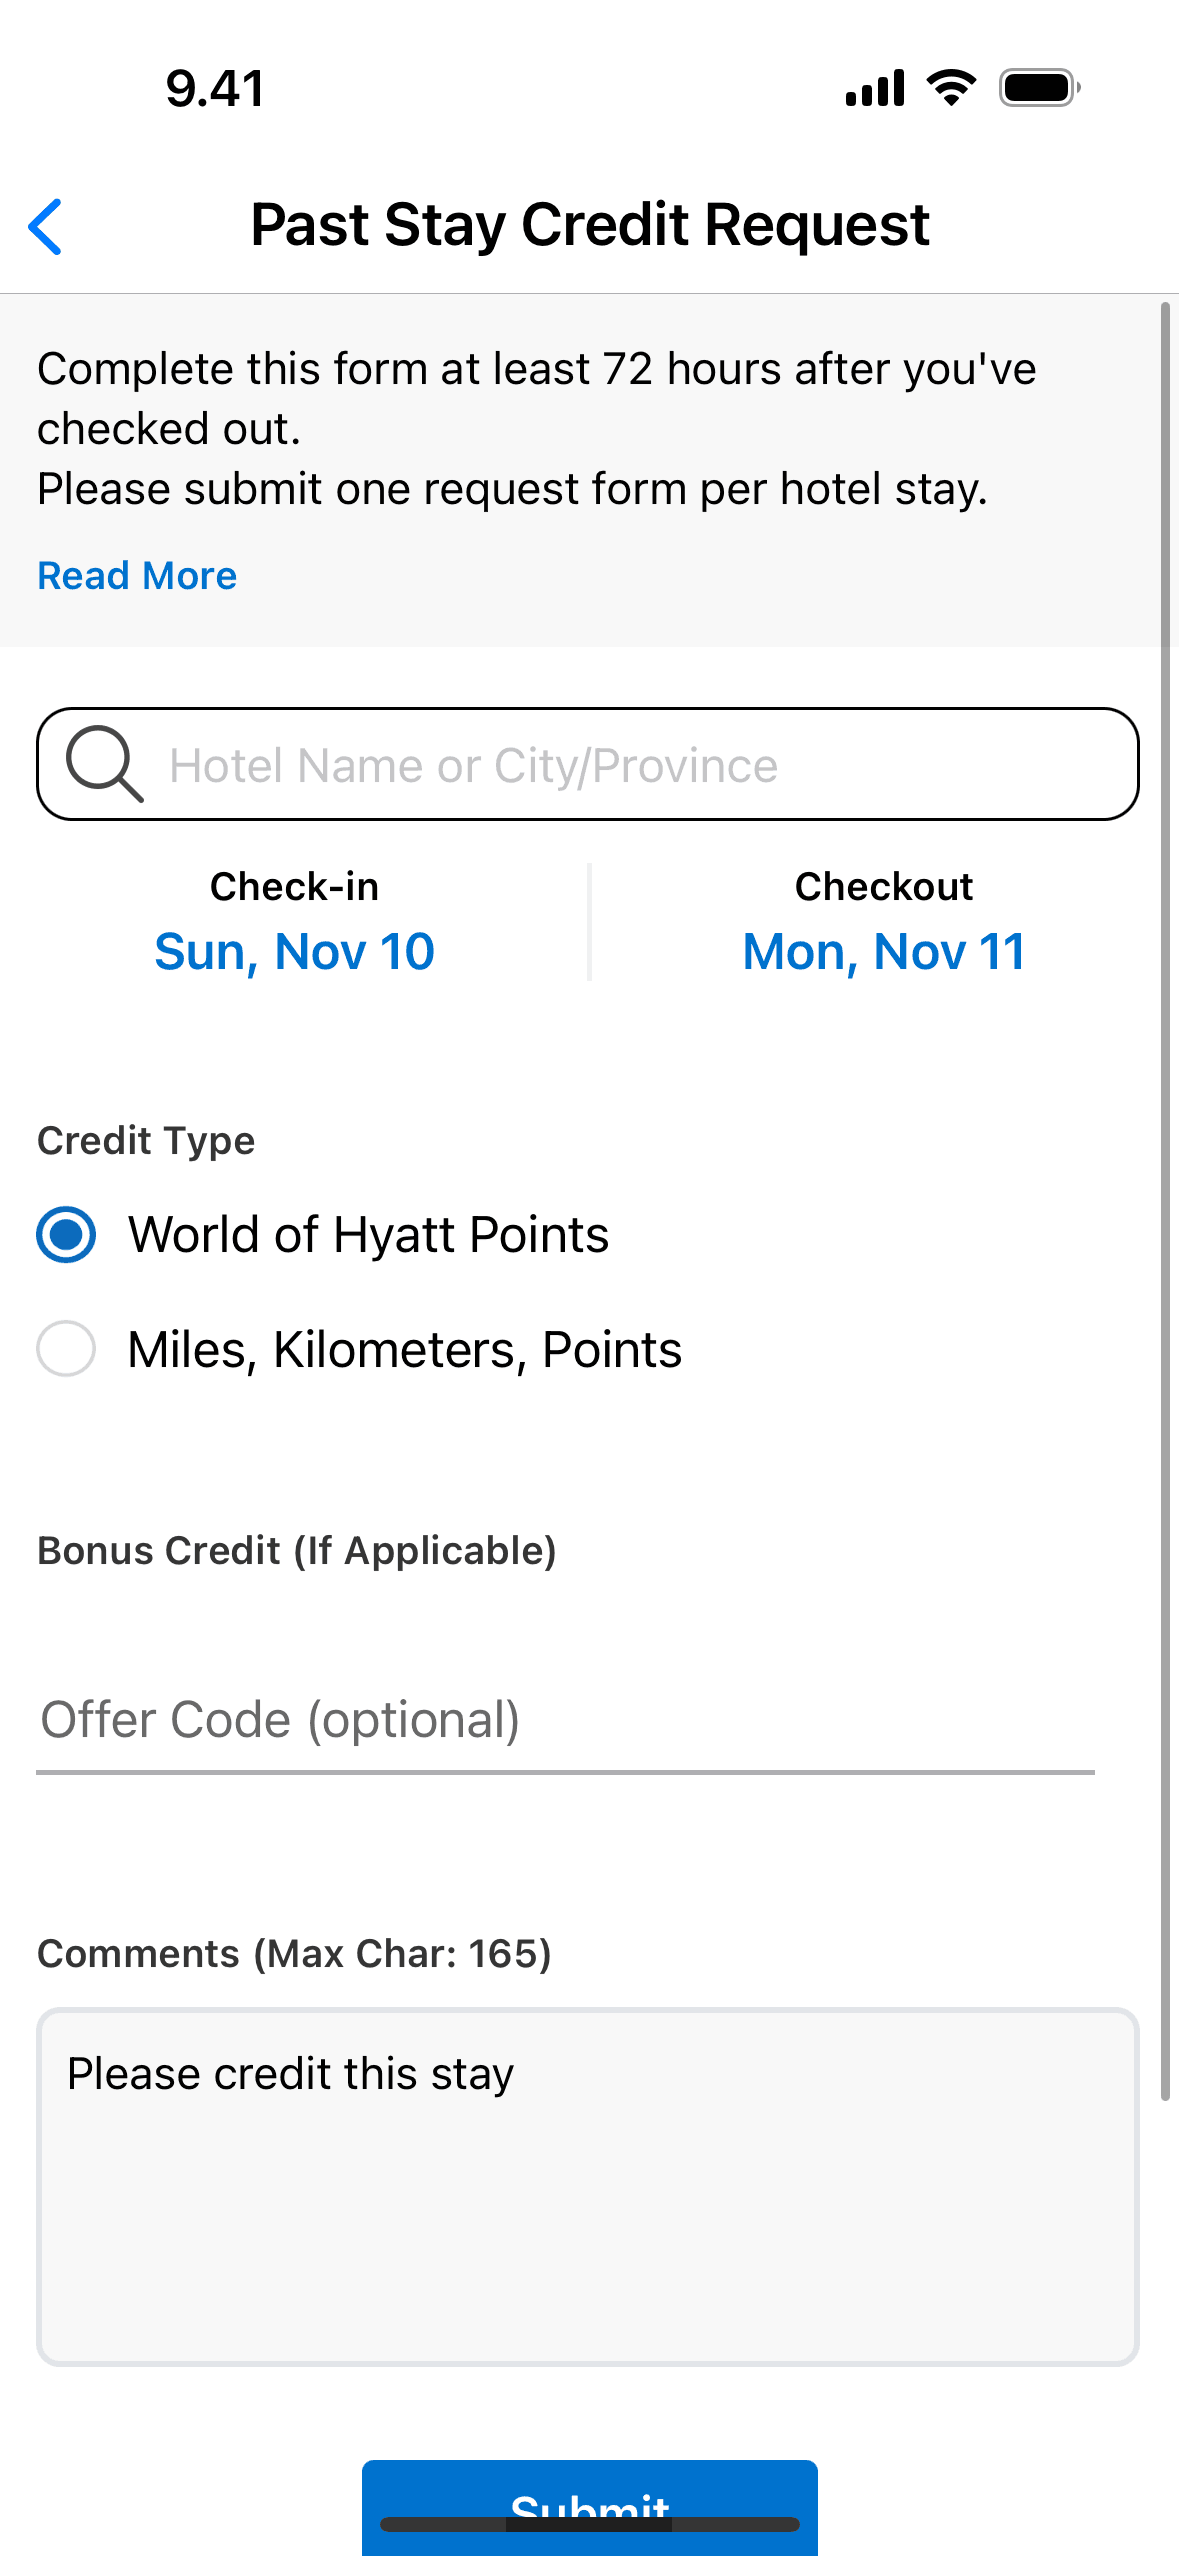Click the vertical scrollbar on right
1179x2556 pixels.
pyautogui.click(x=1165, y=1200)
